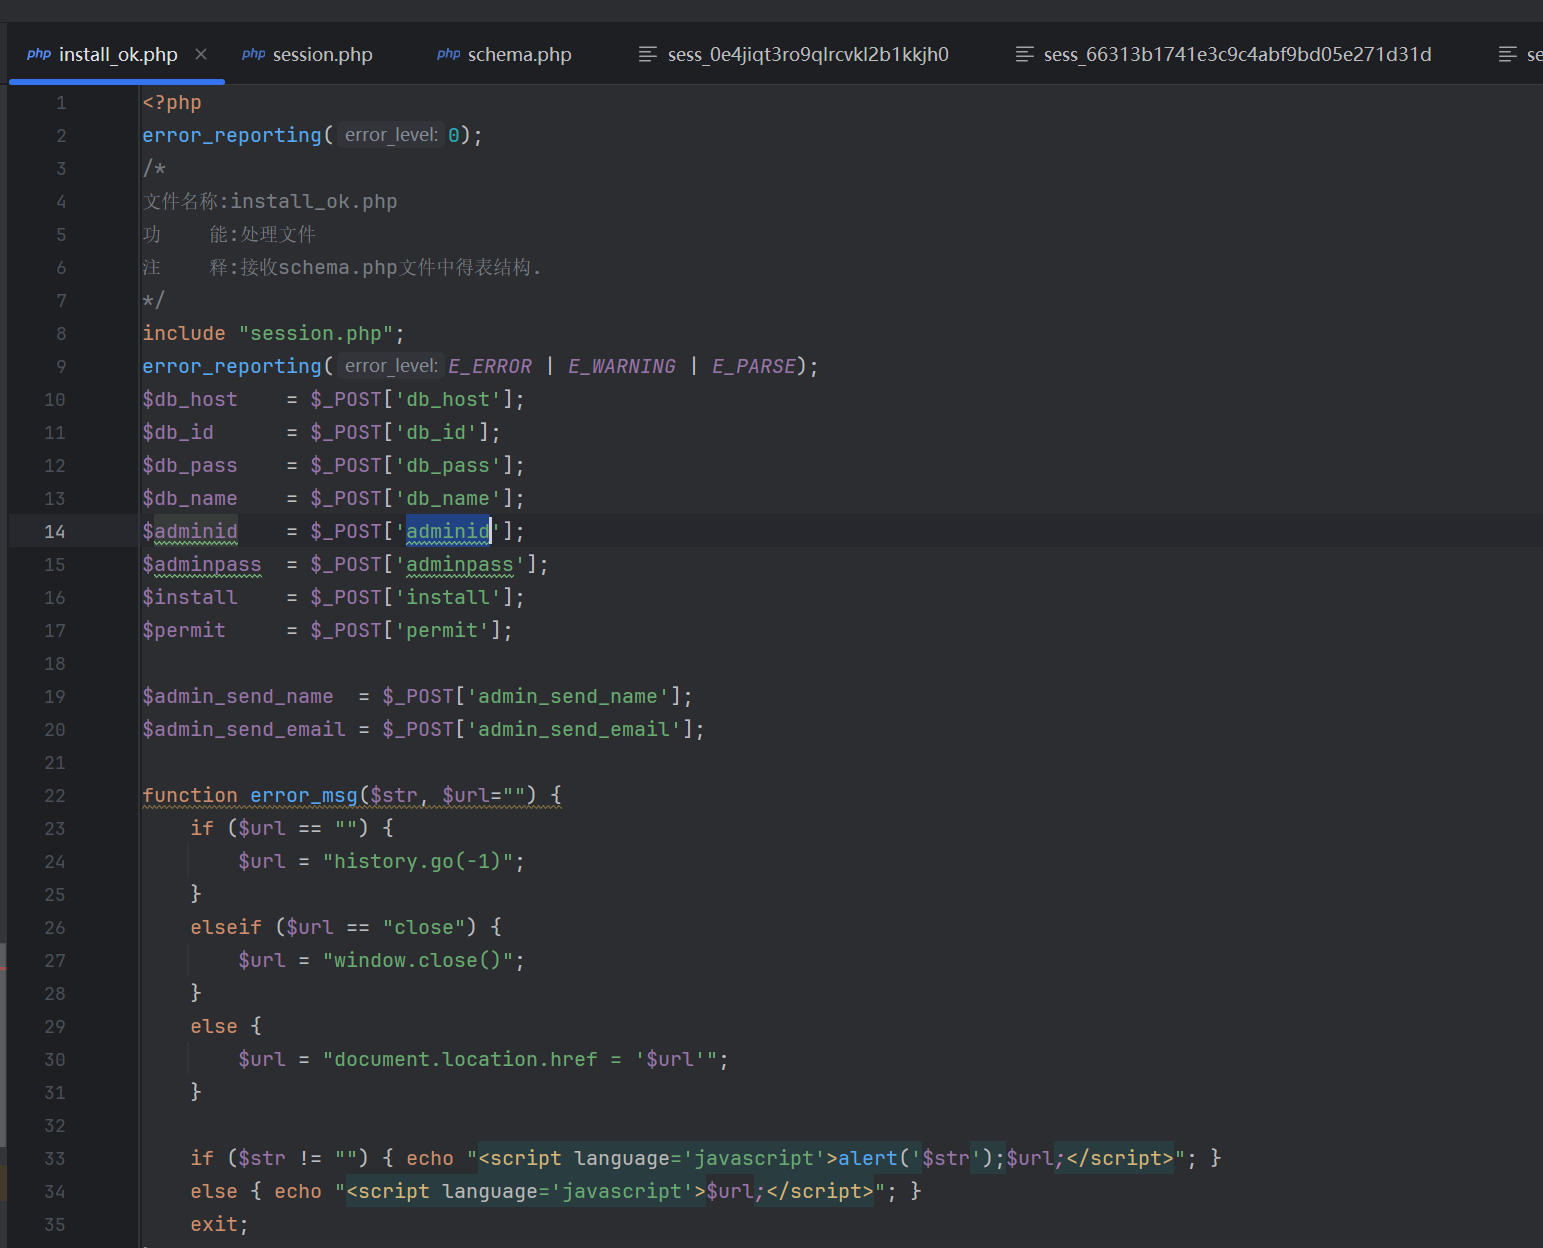Click the $db_host variable on line 10
This screenshot has height=1248, width=1543.
pyautogui.click(x=190, y=399)
